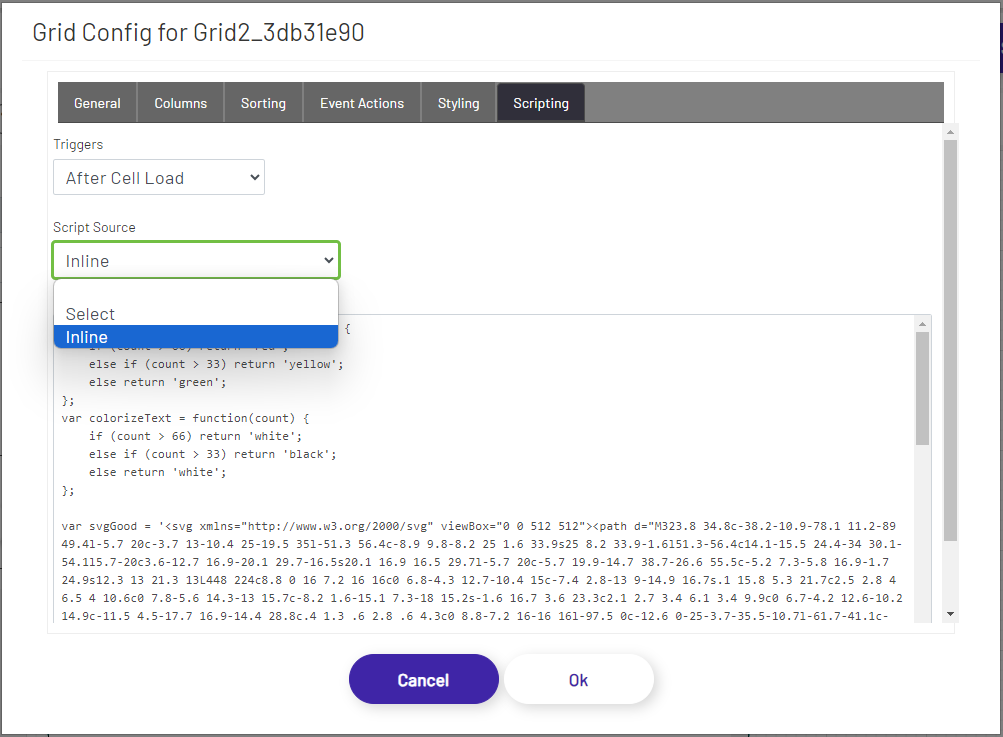Click inside the inline script code editor
Screen dimensions: 1003x737
point(500,470)
